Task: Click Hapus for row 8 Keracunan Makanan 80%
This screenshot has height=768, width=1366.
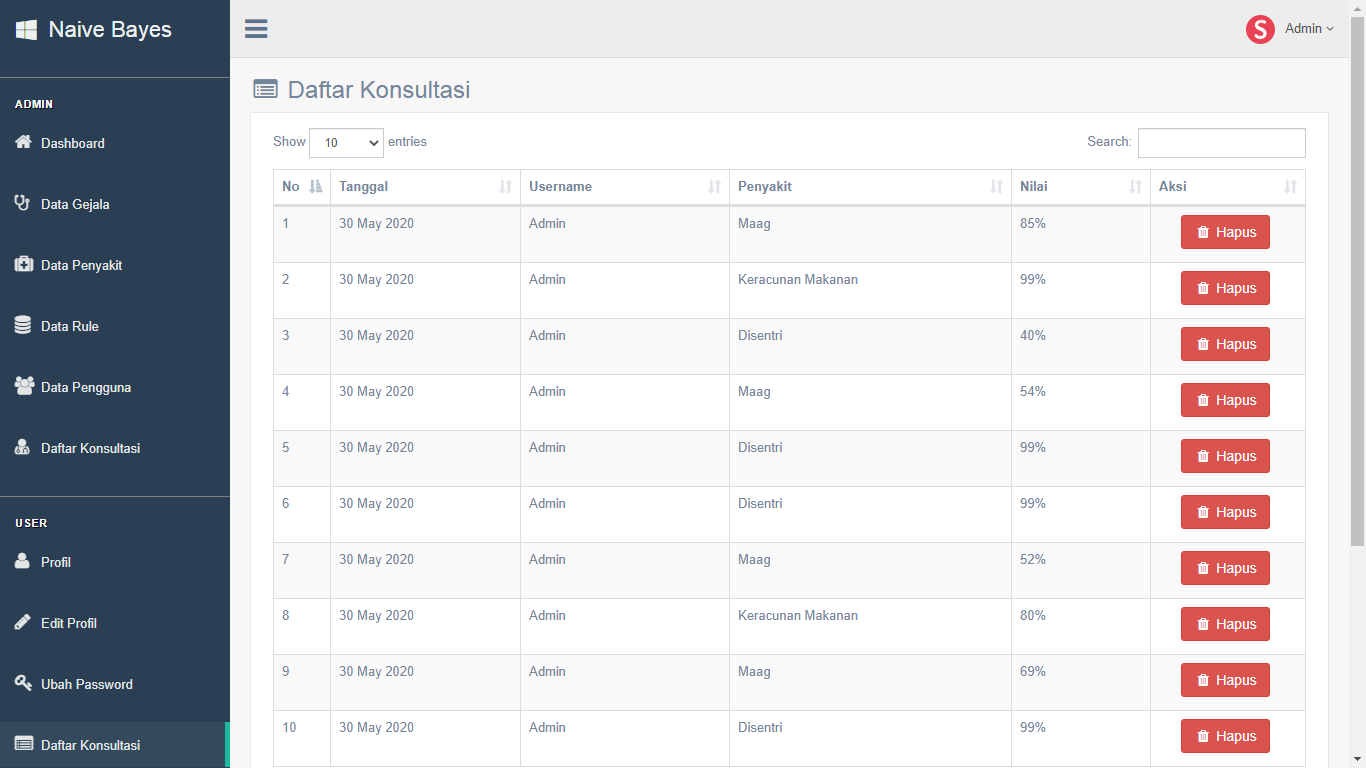Action: point(1225,624)
